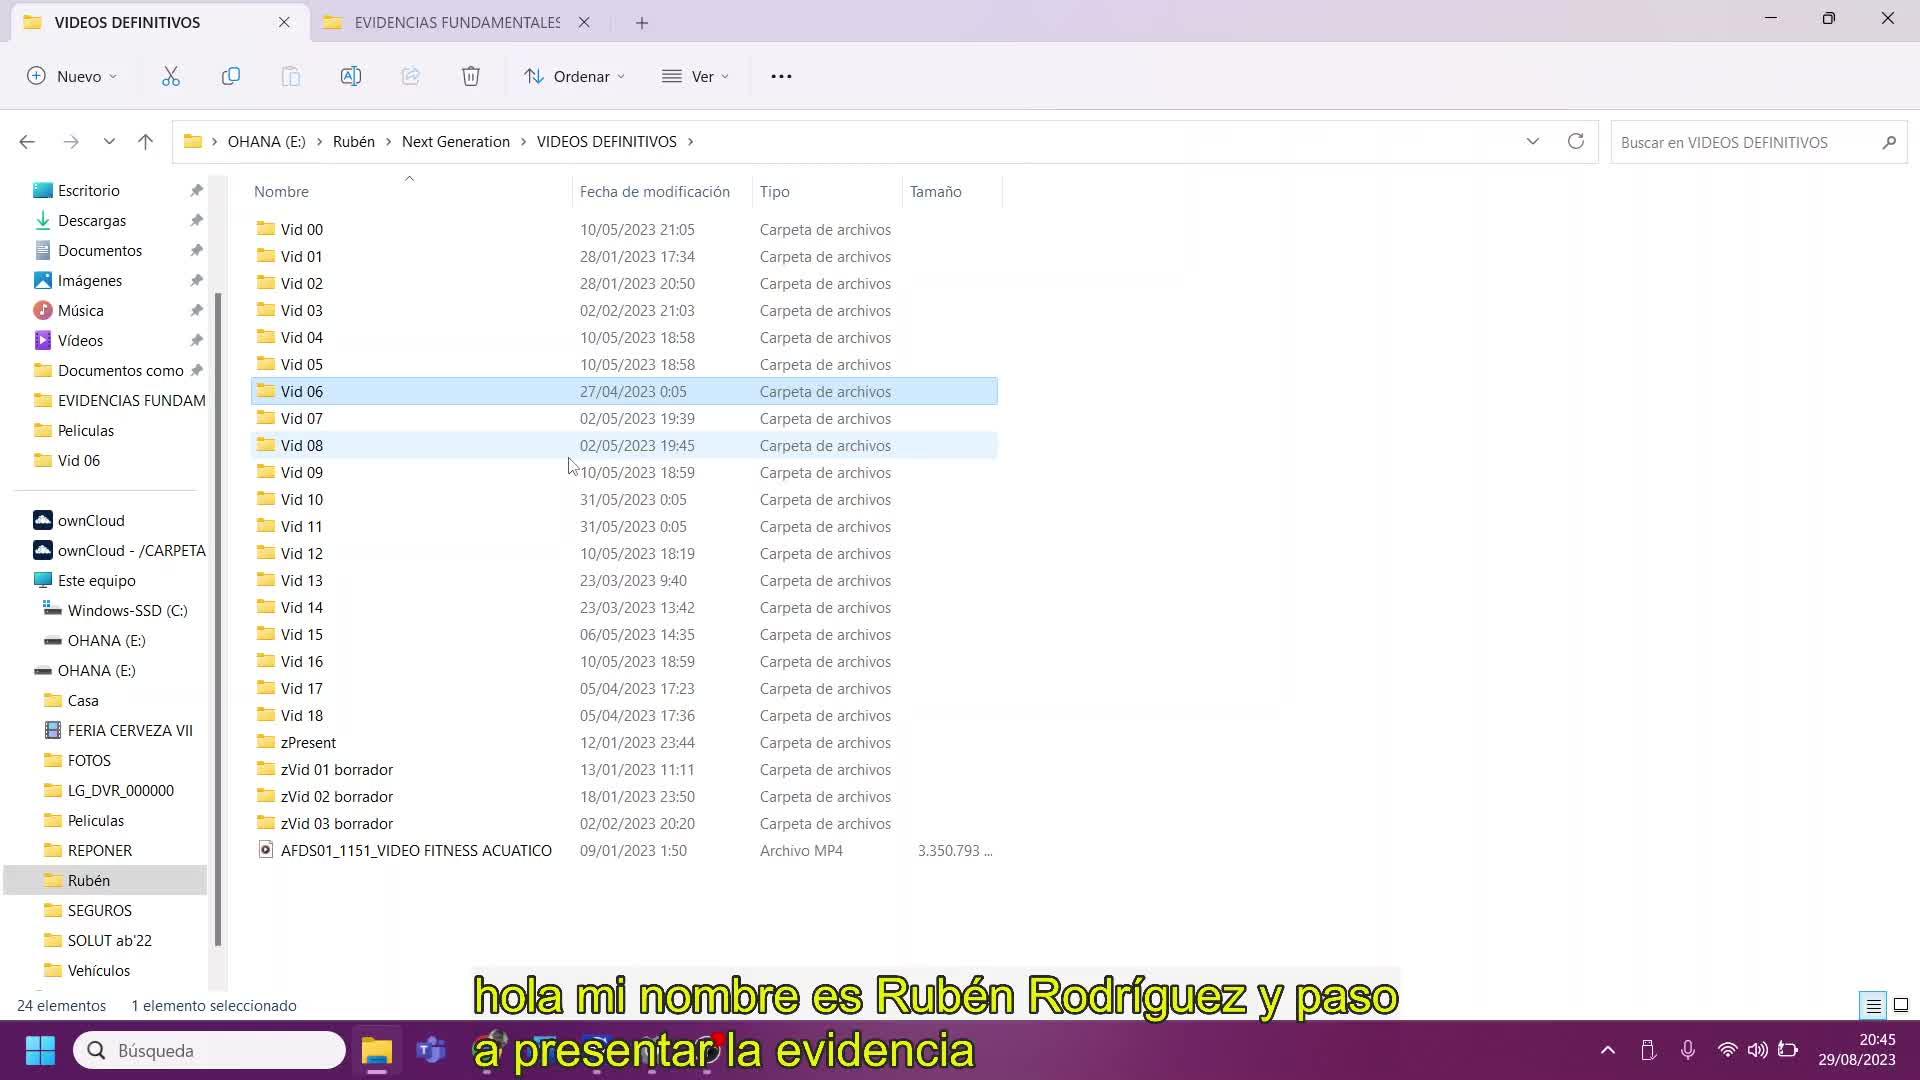The height and width of the screenshot is (1080, 1920).
Task: Open the three-dots more options menu
Action: click(x=781, y=76)
